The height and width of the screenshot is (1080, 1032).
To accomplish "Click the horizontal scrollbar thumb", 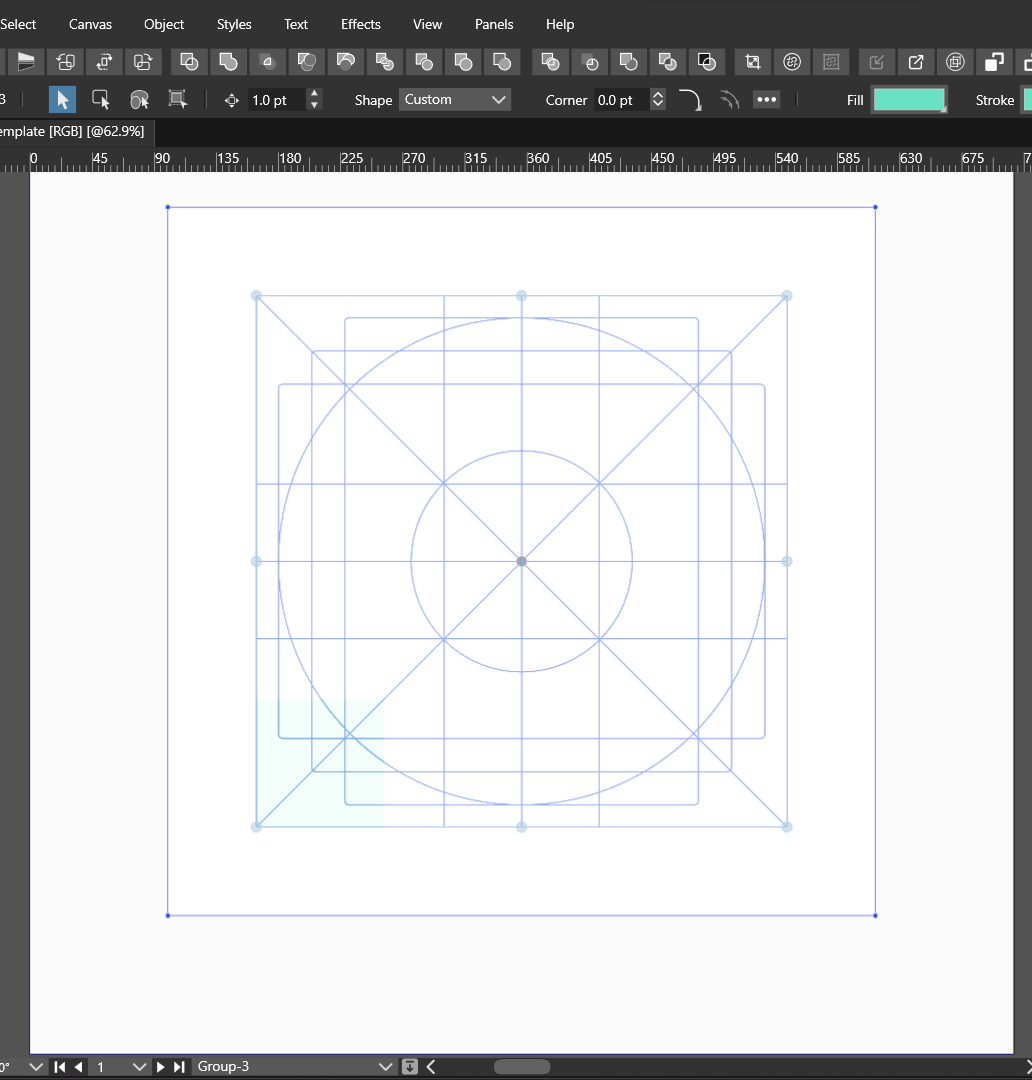I will click(x=521, y=1067).
